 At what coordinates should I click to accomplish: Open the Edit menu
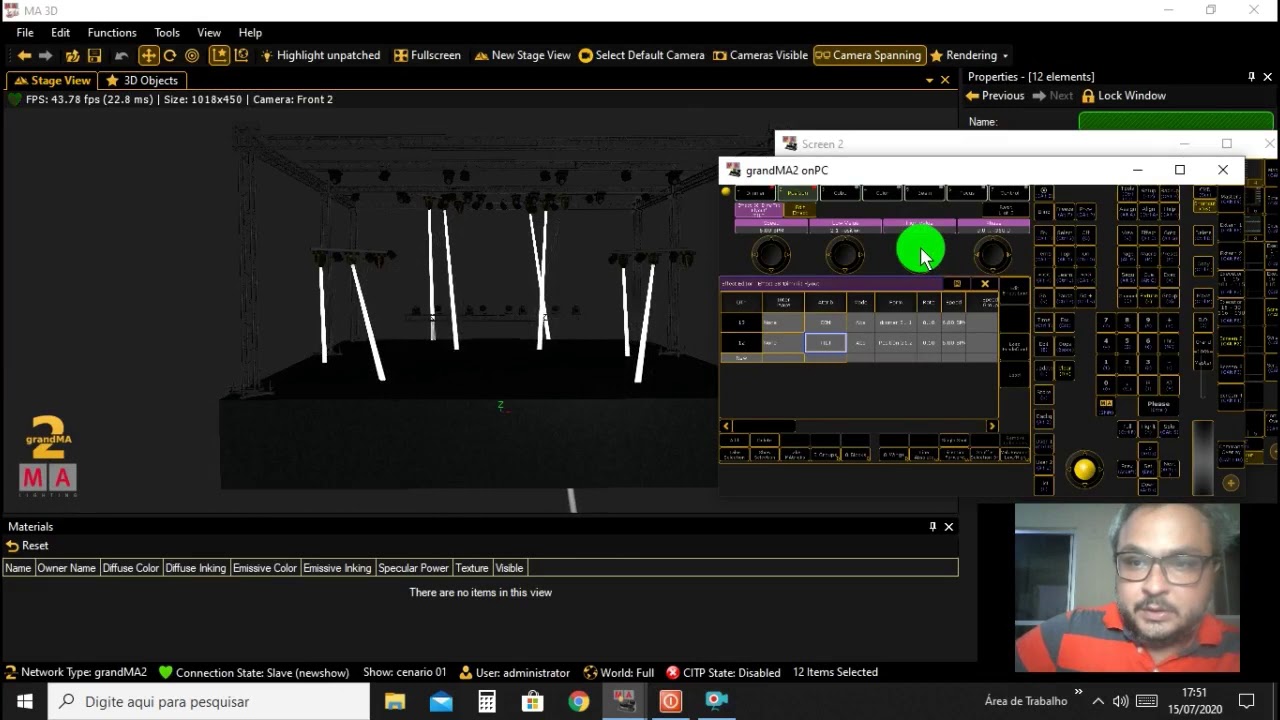(61, 33)
